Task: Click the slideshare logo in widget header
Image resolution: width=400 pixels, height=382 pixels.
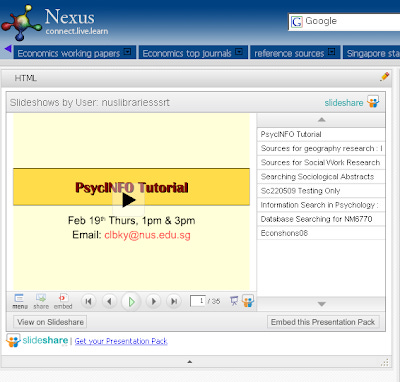Action: tap(352, 102)
